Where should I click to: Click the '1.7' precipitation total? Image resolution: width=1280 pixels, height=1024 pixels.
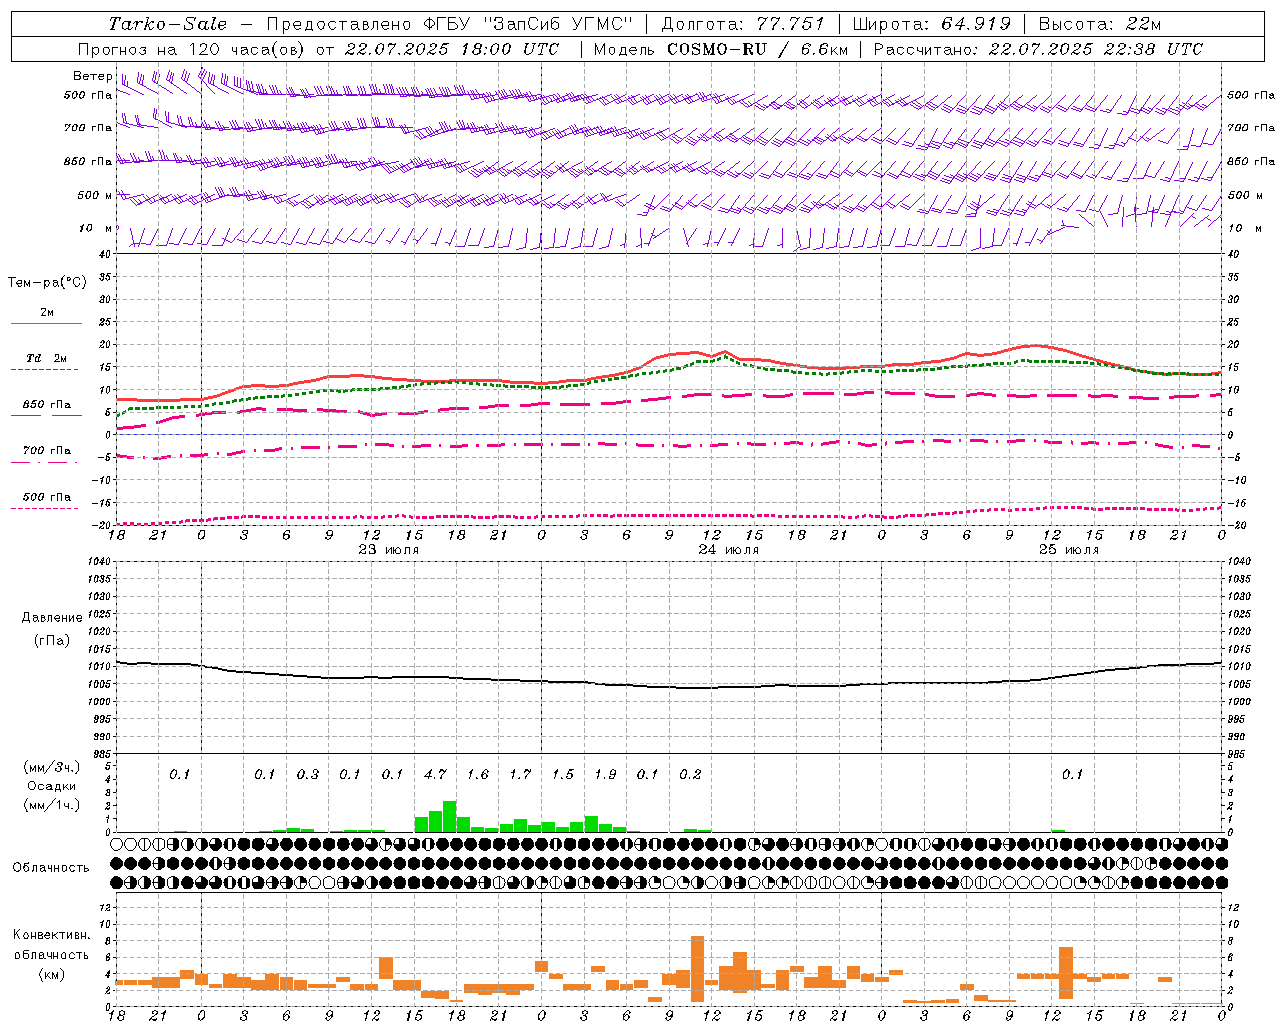pyautogui.click(x=520, y=774)
